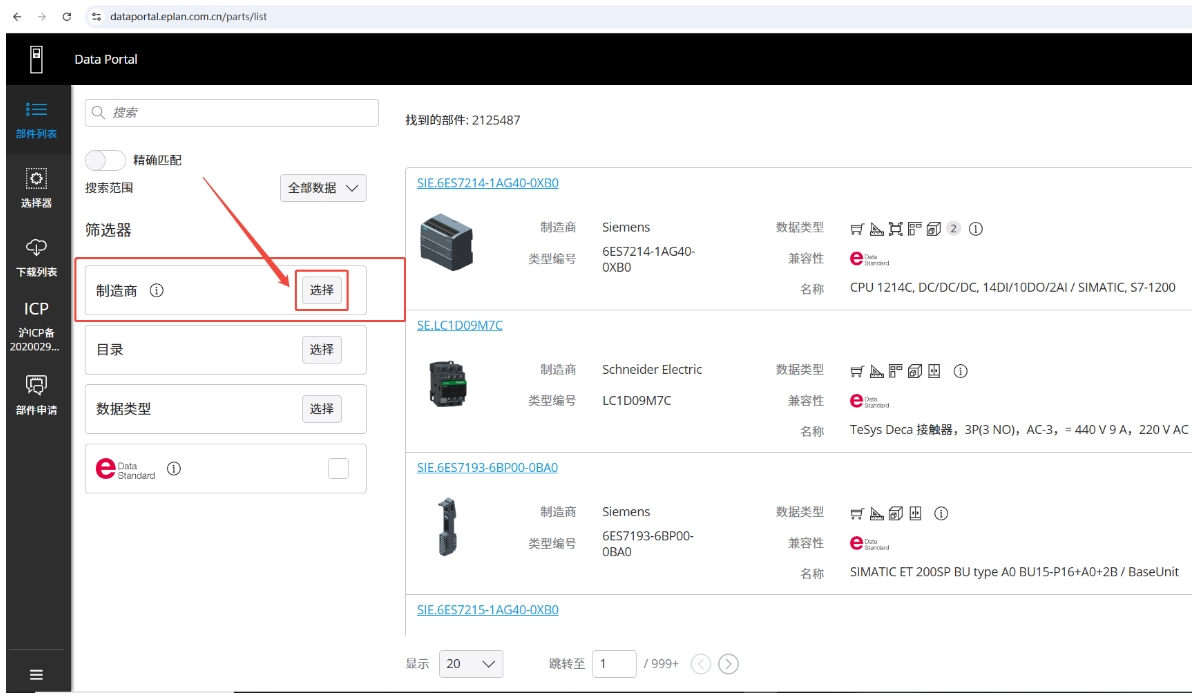Open the 全部数据 search scope dropdown
1199x700 pixels.
(x=323, y=187)
